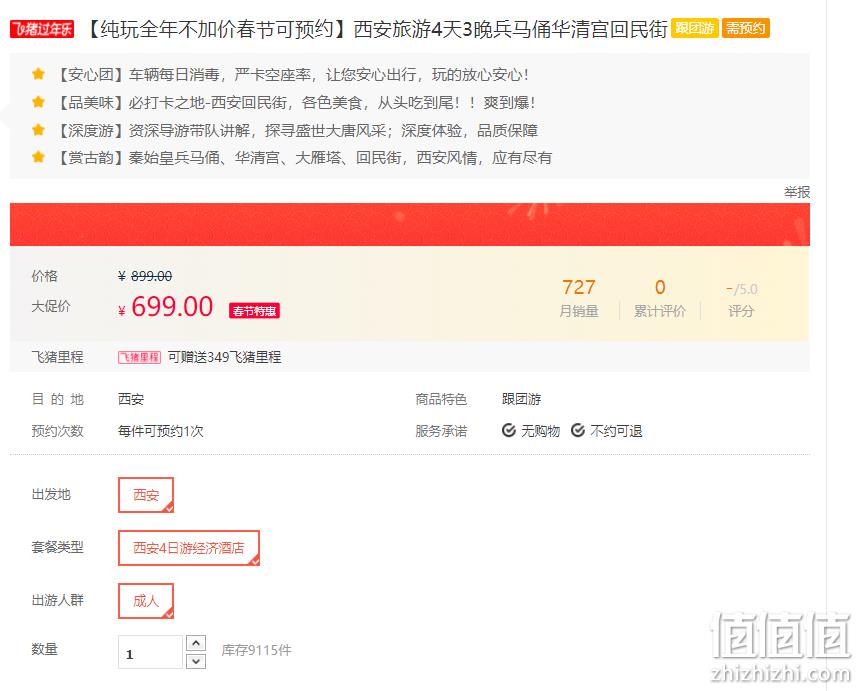860x691 pixels.
Task: Click the first star next to 安心团
Action: click(x=38, y=74)
